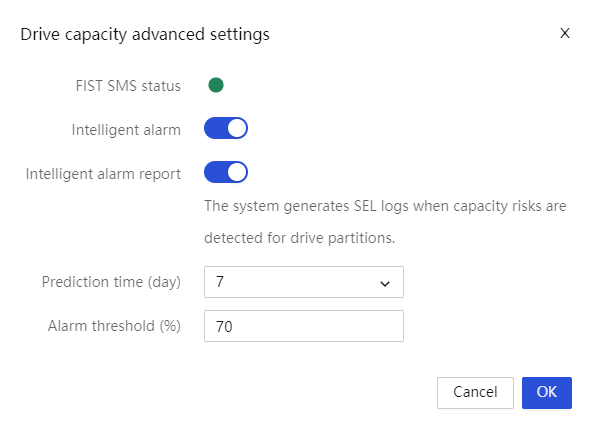Focus the Alarm threshold (%) input field

(304, 326)
